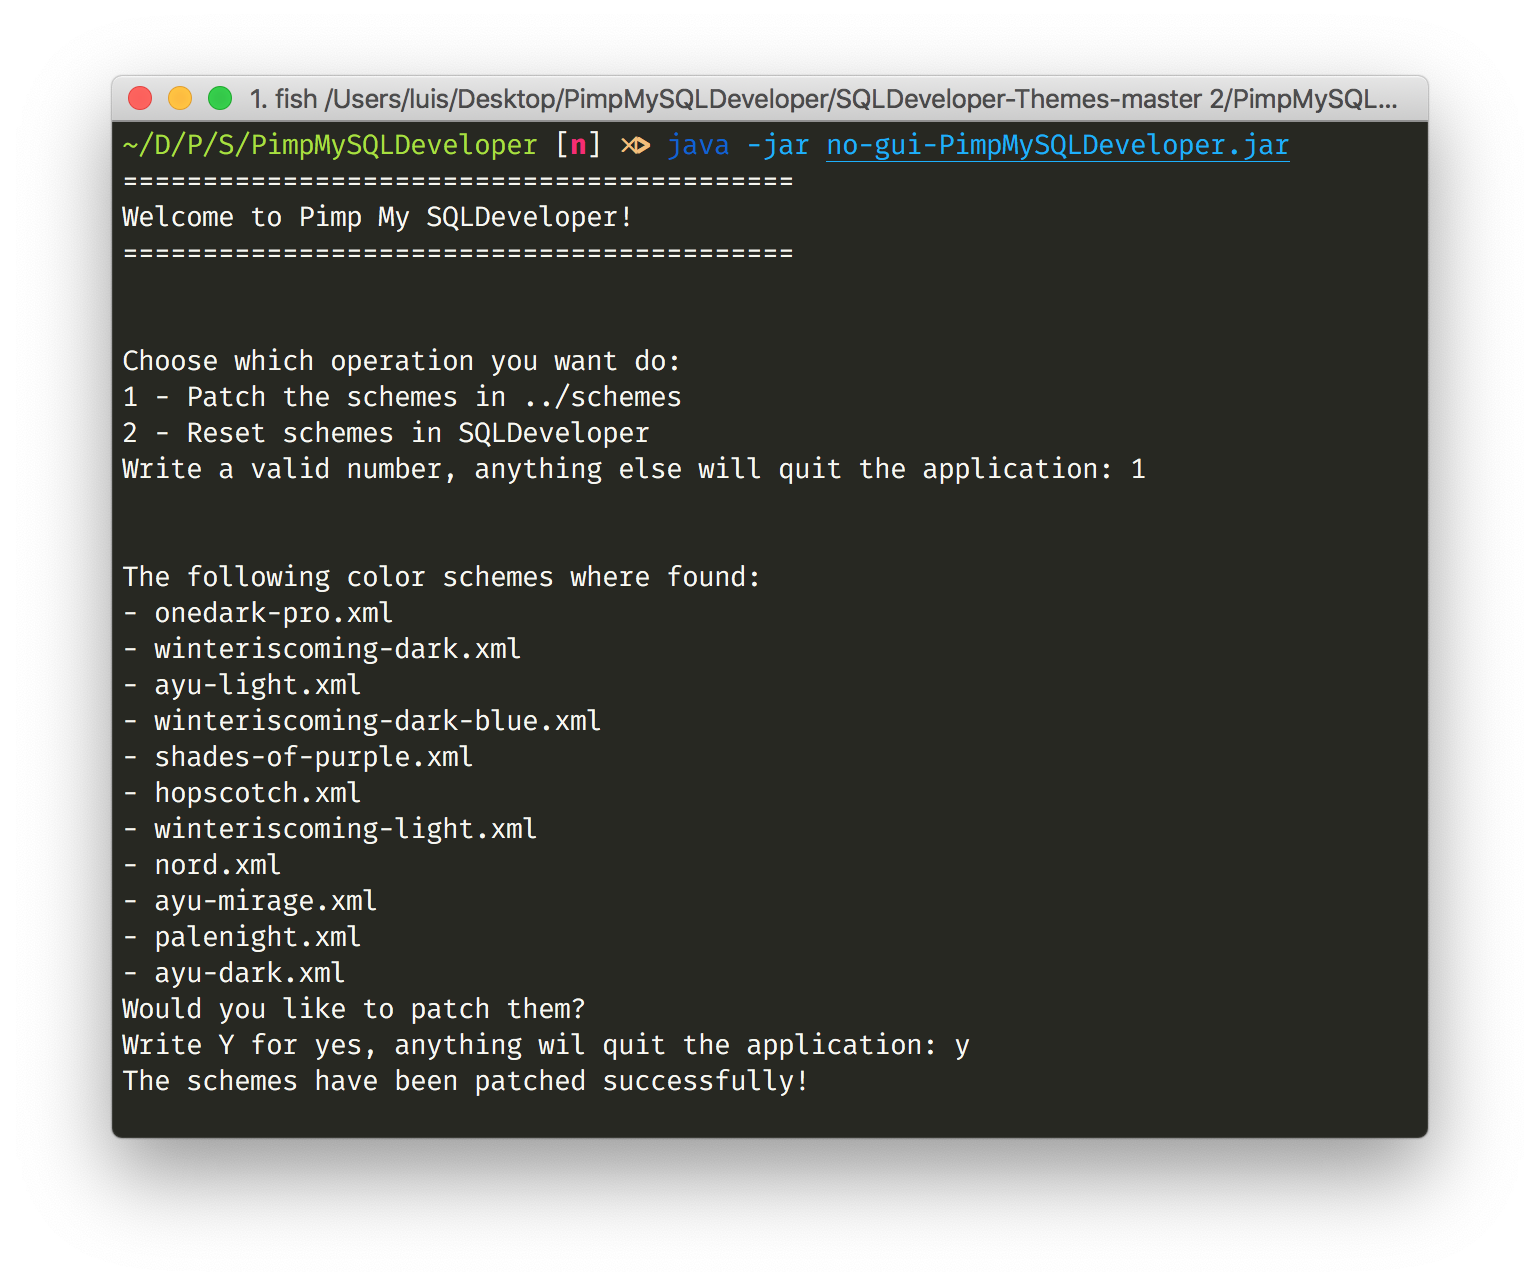Click the onedark-pro.xml entry
The image size is (1540, 1286).
[x=258, y=613]
